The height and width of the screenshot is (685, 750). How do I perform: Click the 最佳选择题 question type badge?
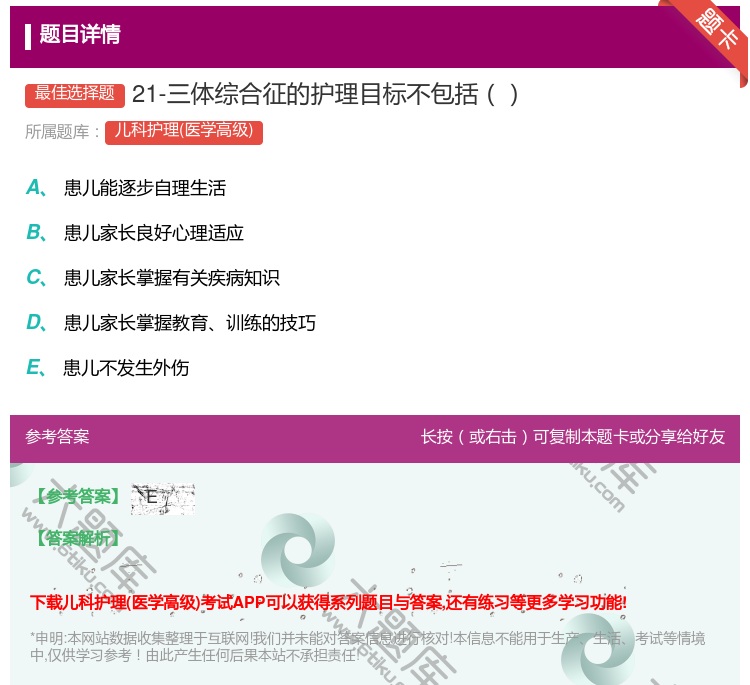click(75, 94)
